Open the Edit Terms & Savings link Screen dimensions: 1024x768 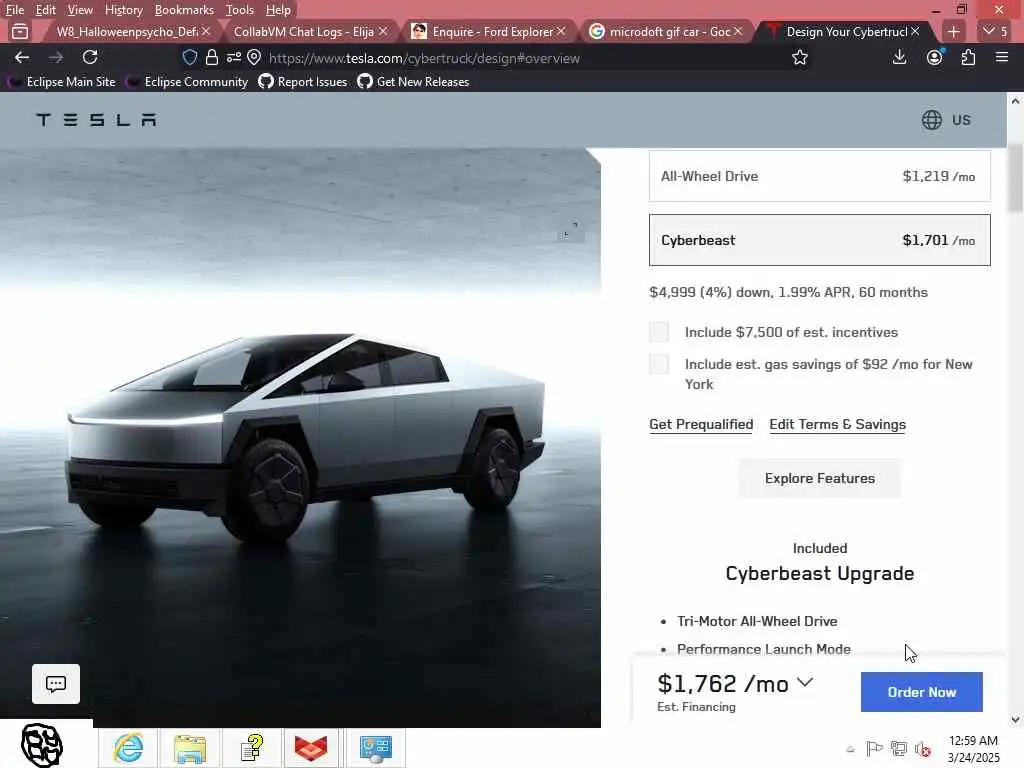tap(837, 424)
